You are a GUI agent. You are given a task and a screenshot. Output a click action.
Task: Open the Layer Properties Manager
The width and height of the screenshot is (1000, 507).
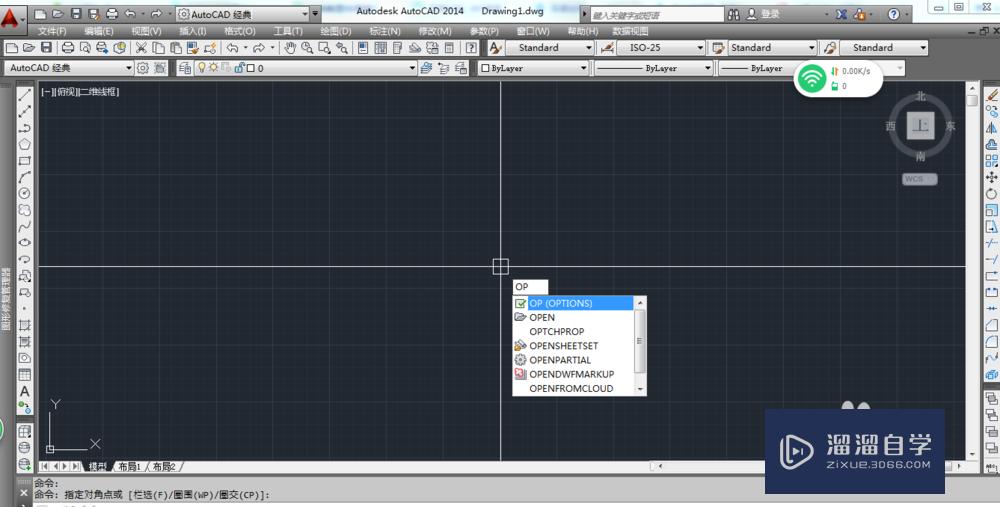[x=185, y=68]
